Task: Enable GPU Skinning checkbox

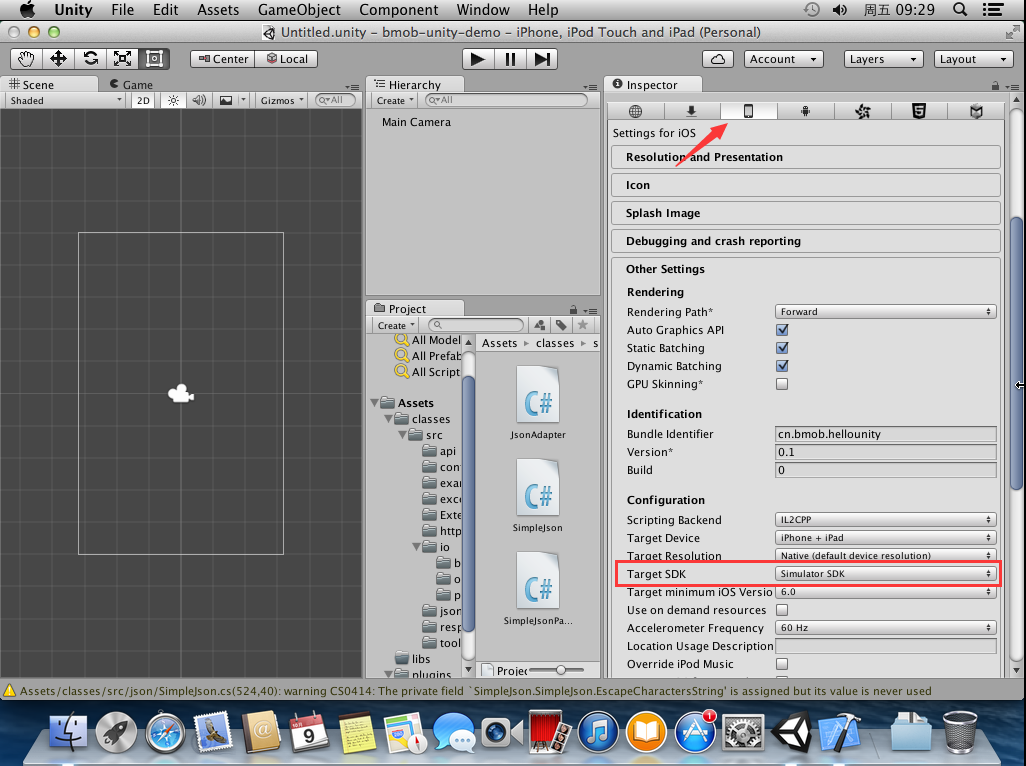Action: (782, 384)
